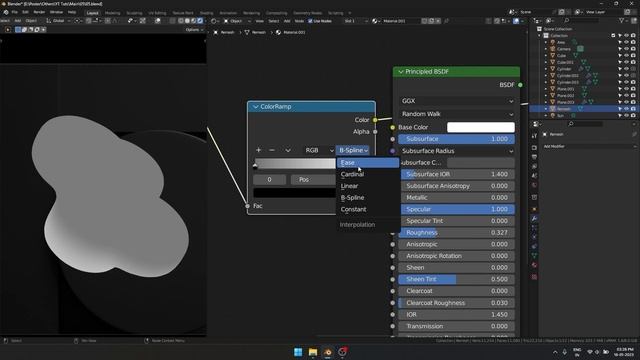
Task: Open the Tool properties tab icon
Action: coord(534,136)
